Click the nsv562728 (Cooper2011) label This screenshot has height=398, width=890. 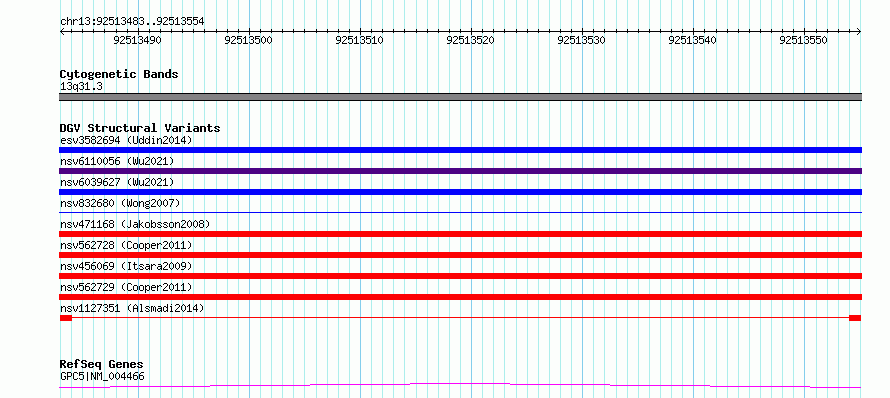(126, 245)
